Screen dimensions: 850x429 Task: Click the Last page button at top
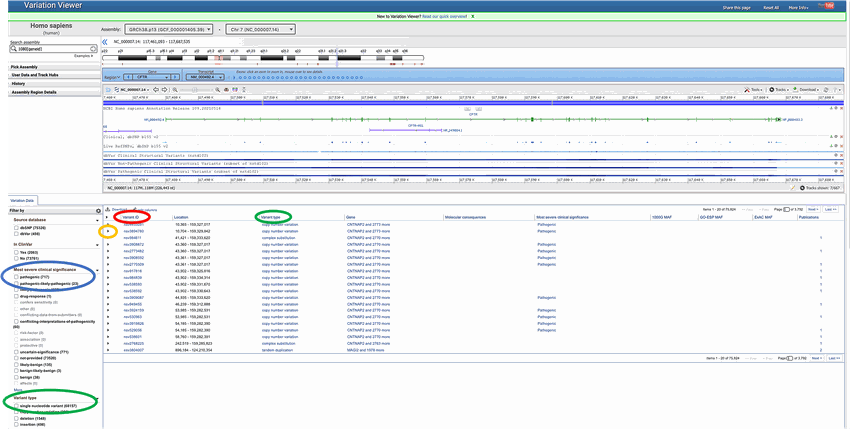pyautogui.click(x=831, y=209)
